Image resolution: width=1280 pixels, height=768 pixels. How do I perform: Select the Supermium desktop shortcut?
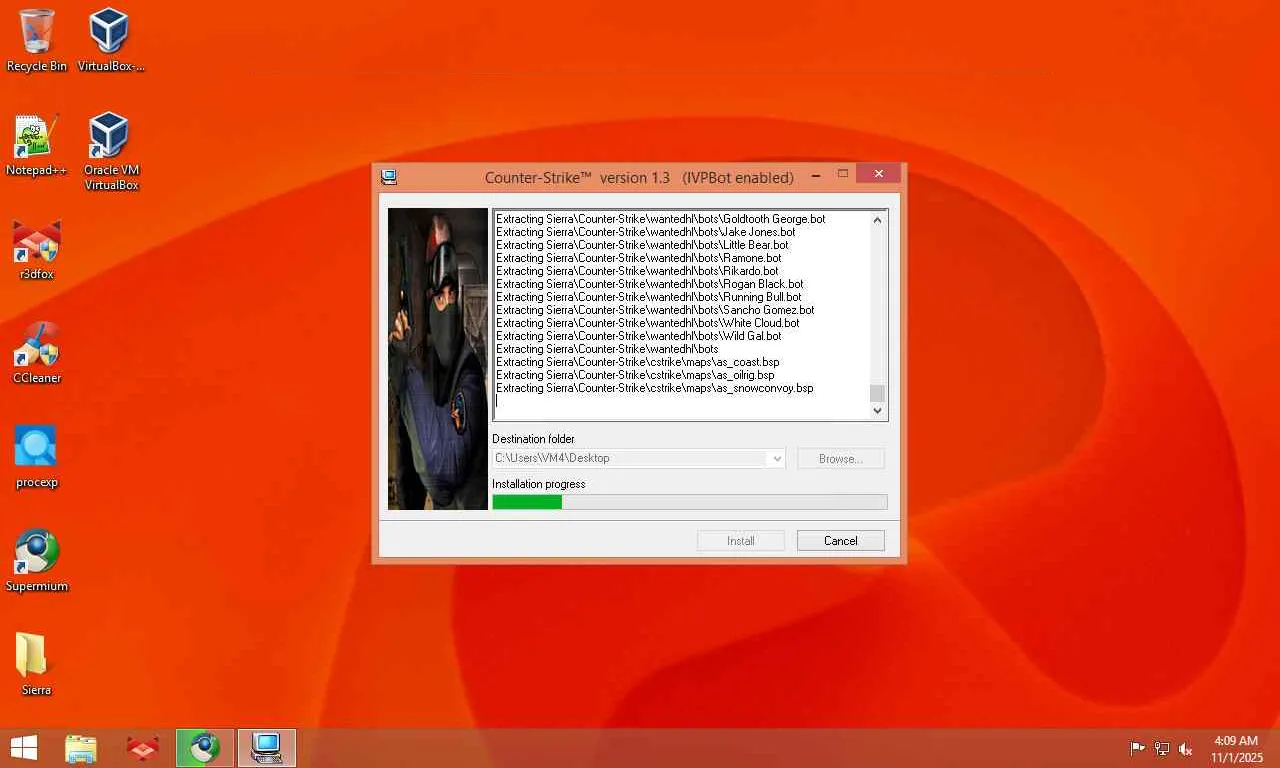[37, 561]
